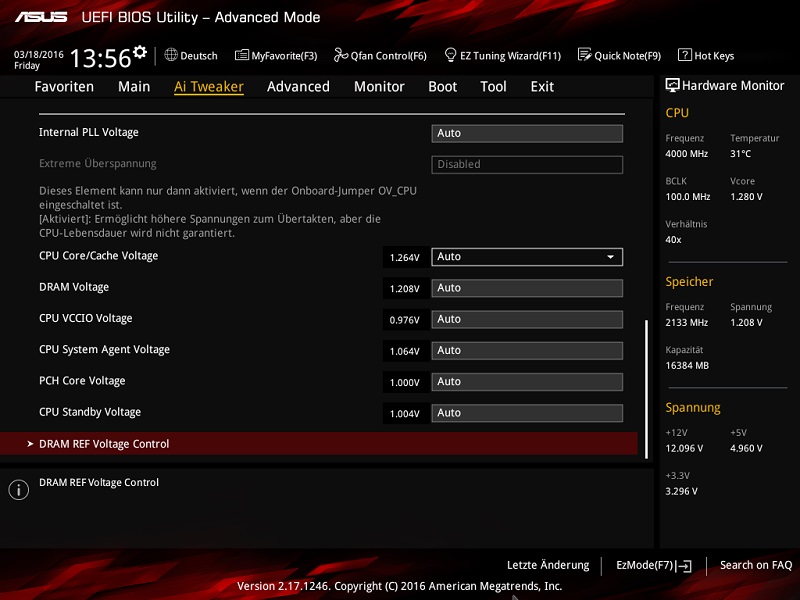Open the Favoriten tab
This screenshot has width=800, height=600.
pos(64,87)
